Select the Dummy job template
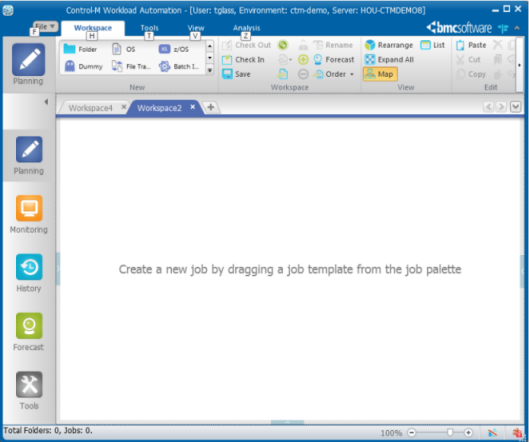The image size is (529, 442). [x=83, y=66]
